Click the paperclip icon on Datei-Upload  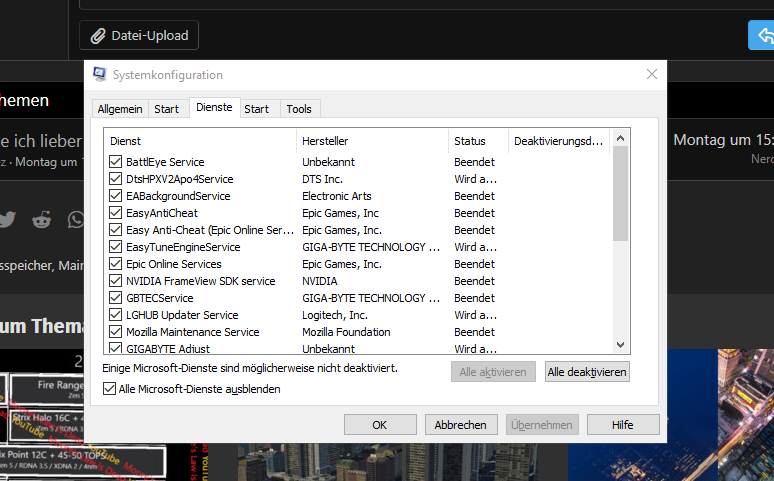point(98,36)
